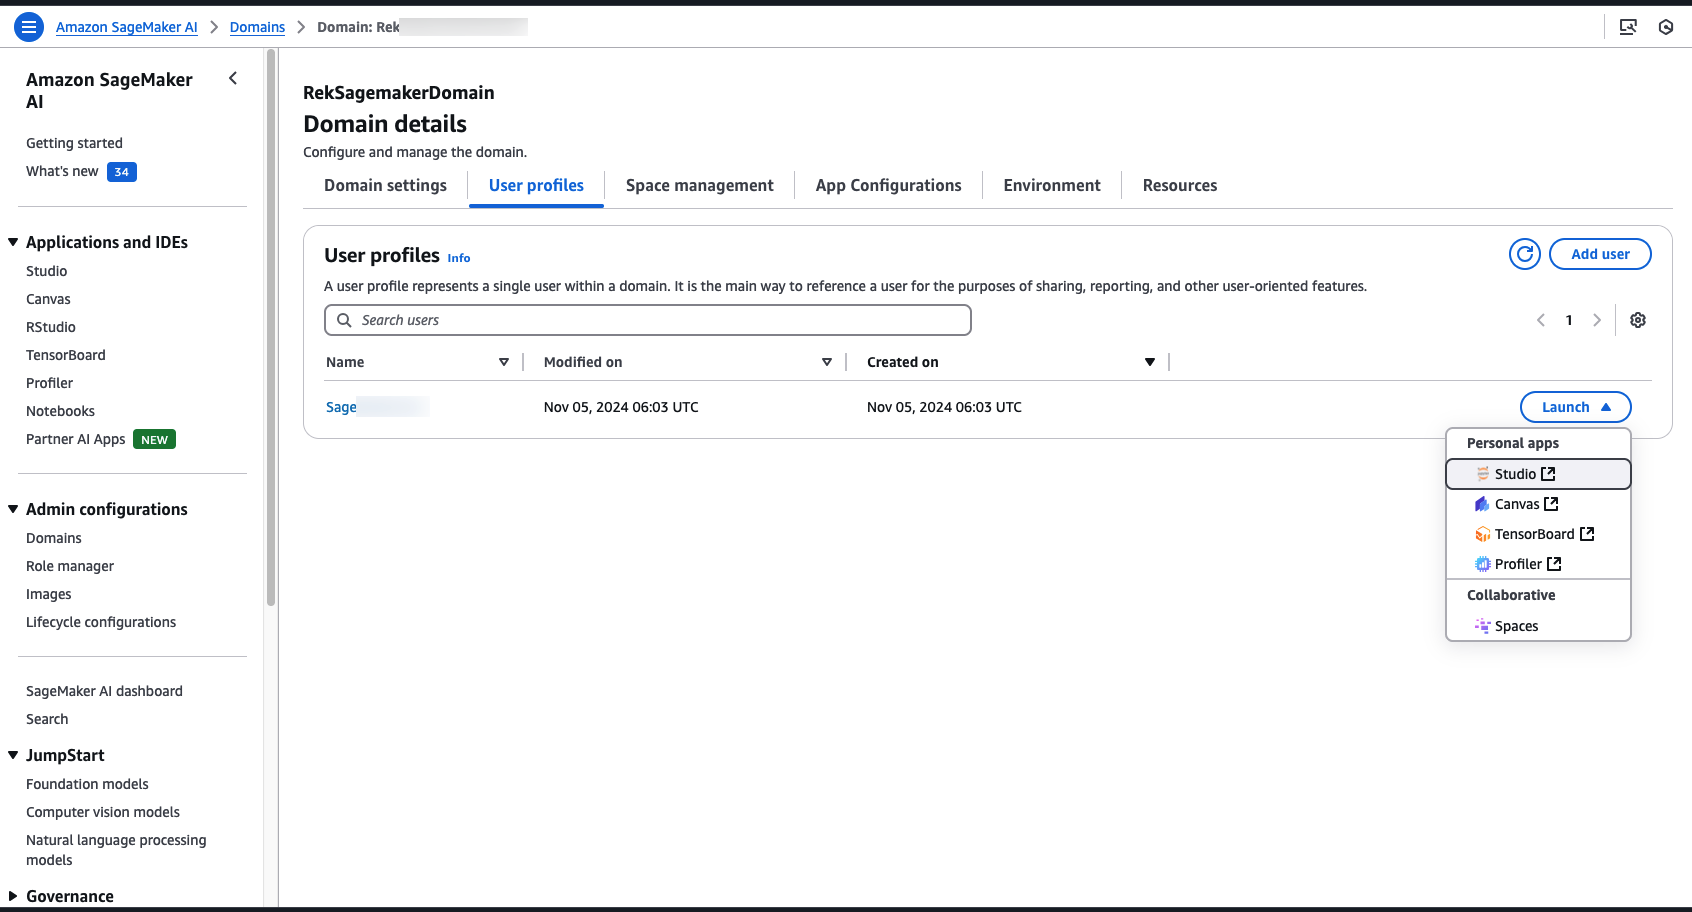The height and width of the screenshot is (912, 1692).
Task: Sort the table by Name column
Action: 504,362
